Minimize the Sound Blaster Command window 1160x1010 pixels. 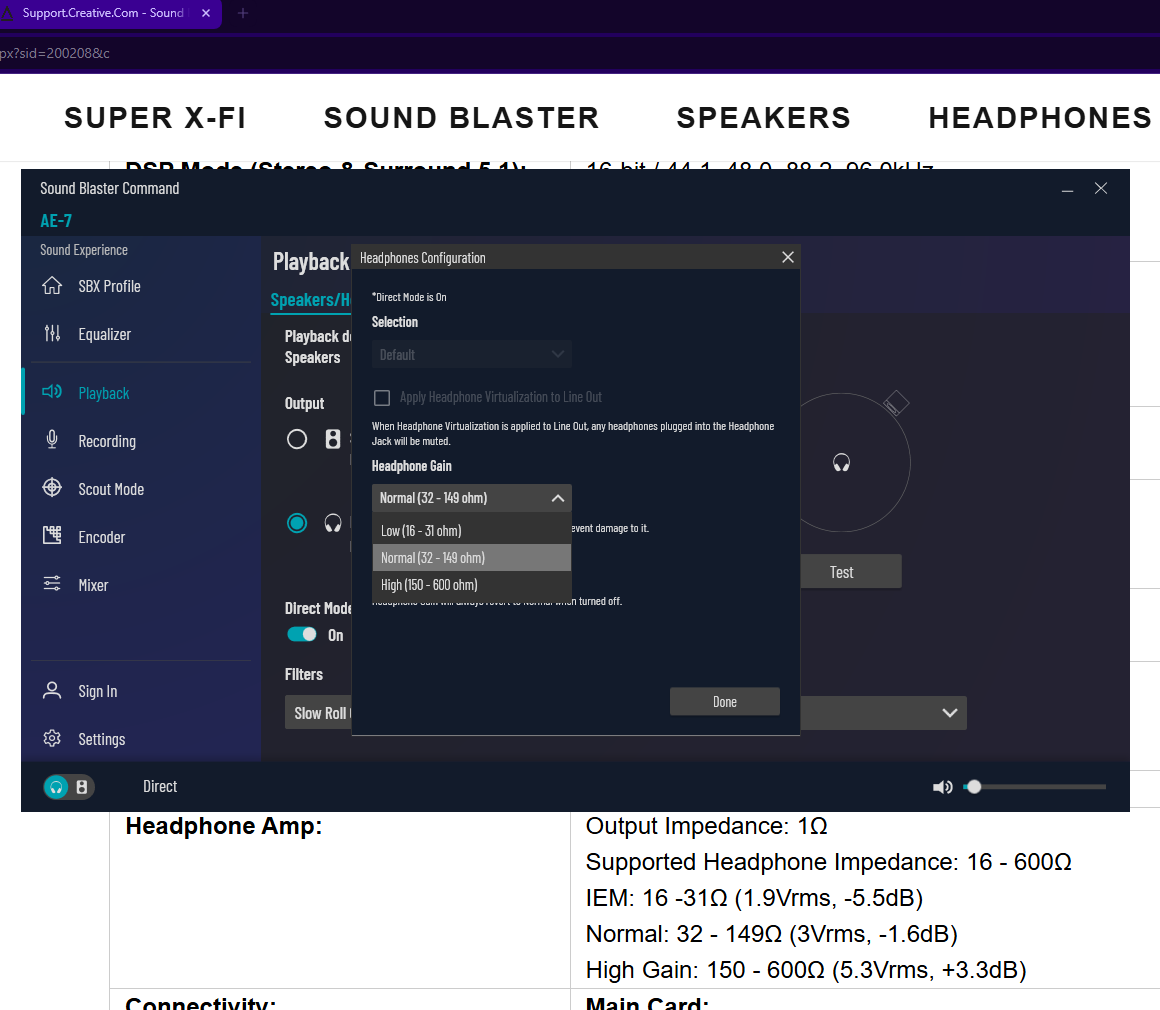(1068, 190)
